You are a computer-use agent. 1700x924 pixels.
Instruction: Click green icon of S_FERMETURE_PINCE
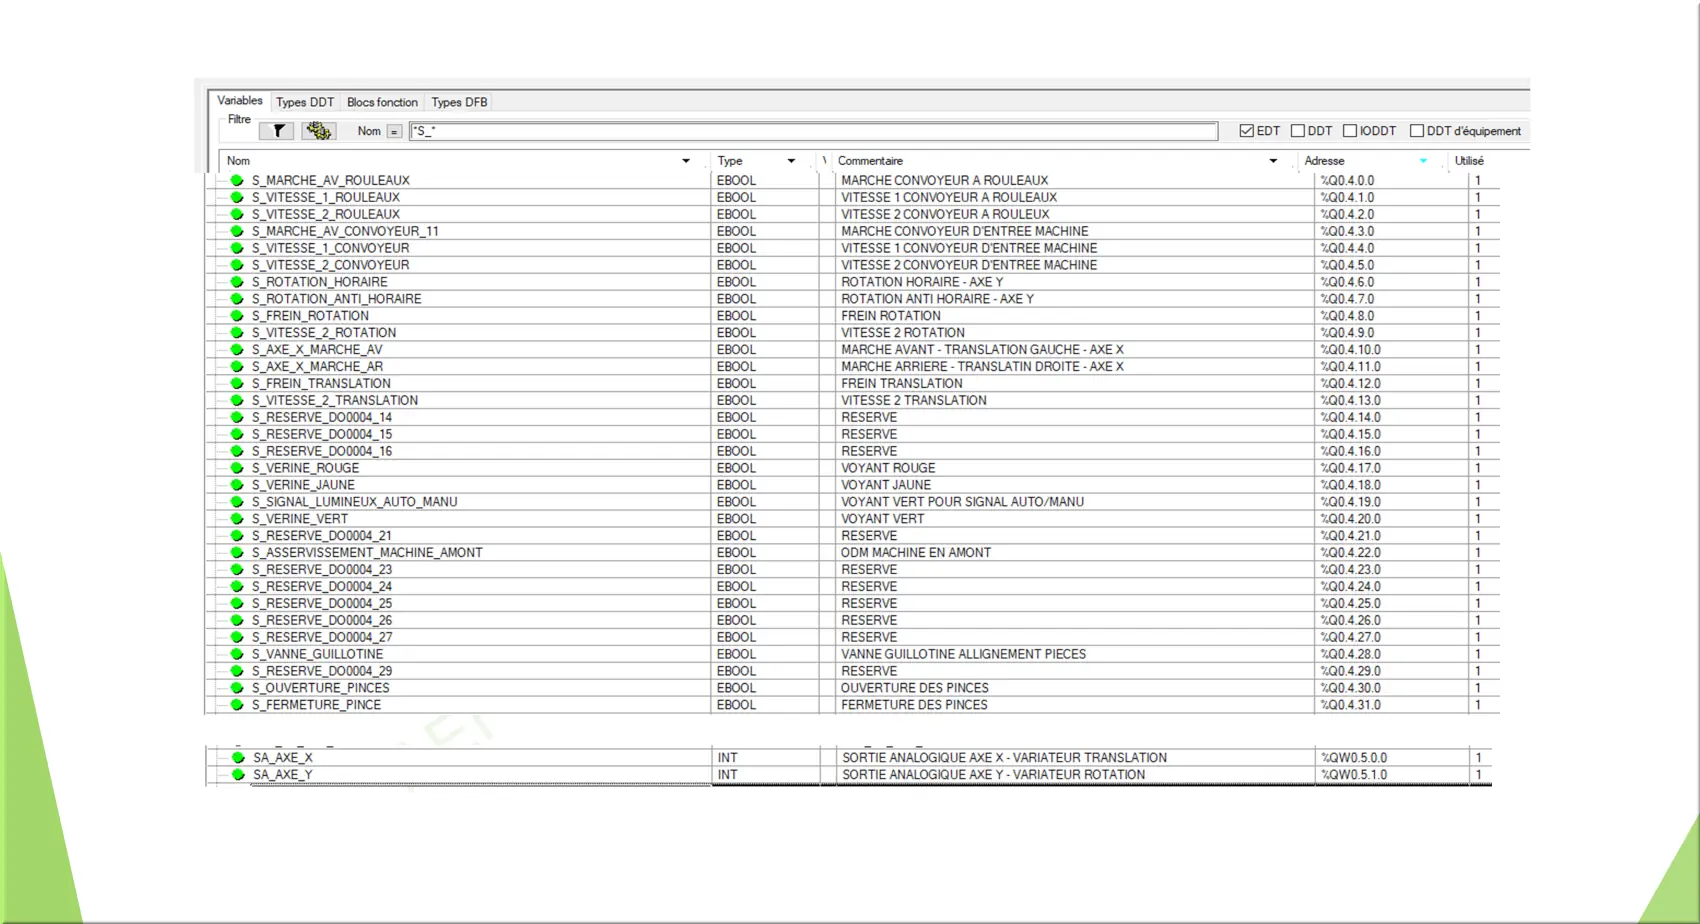[x=237, y=706]
